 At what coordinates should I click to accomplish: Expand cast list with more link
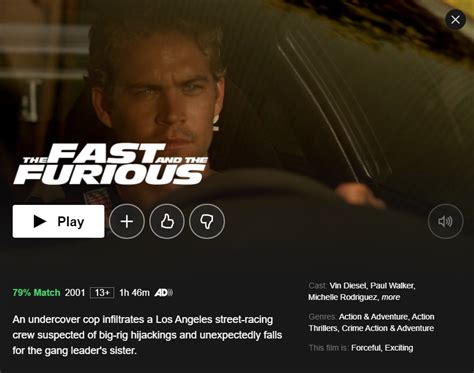coord(391,297)
